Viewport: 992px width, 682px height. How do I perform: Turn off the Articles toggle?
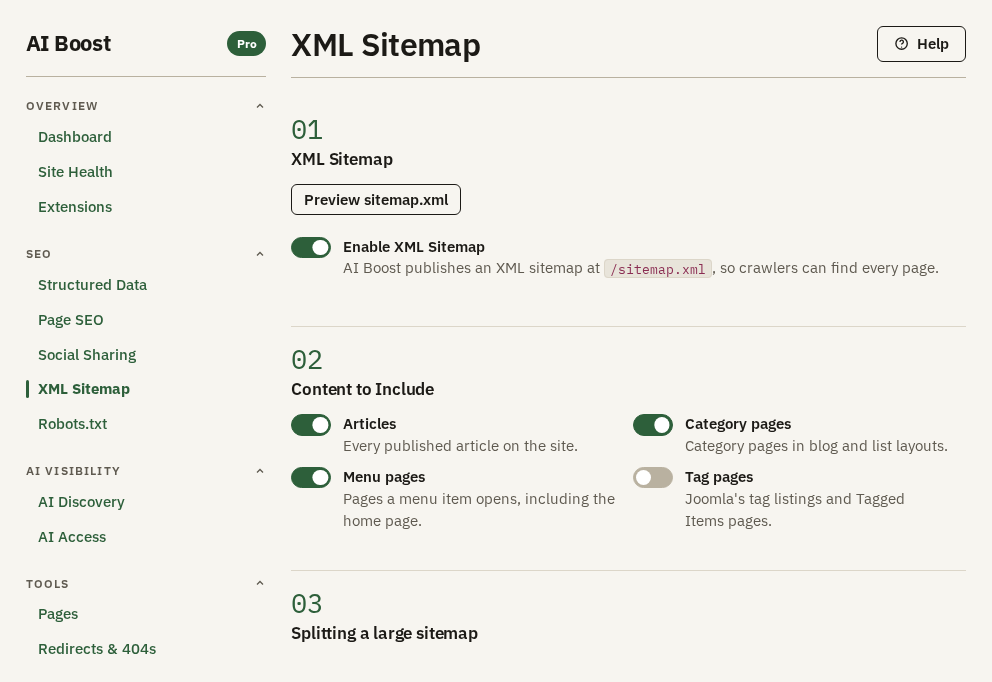311,425
